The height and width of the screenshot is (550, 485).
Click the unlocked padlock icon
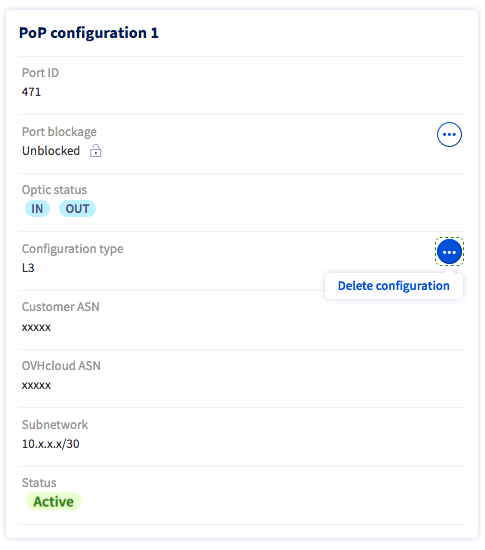click(x=95, y=151)
